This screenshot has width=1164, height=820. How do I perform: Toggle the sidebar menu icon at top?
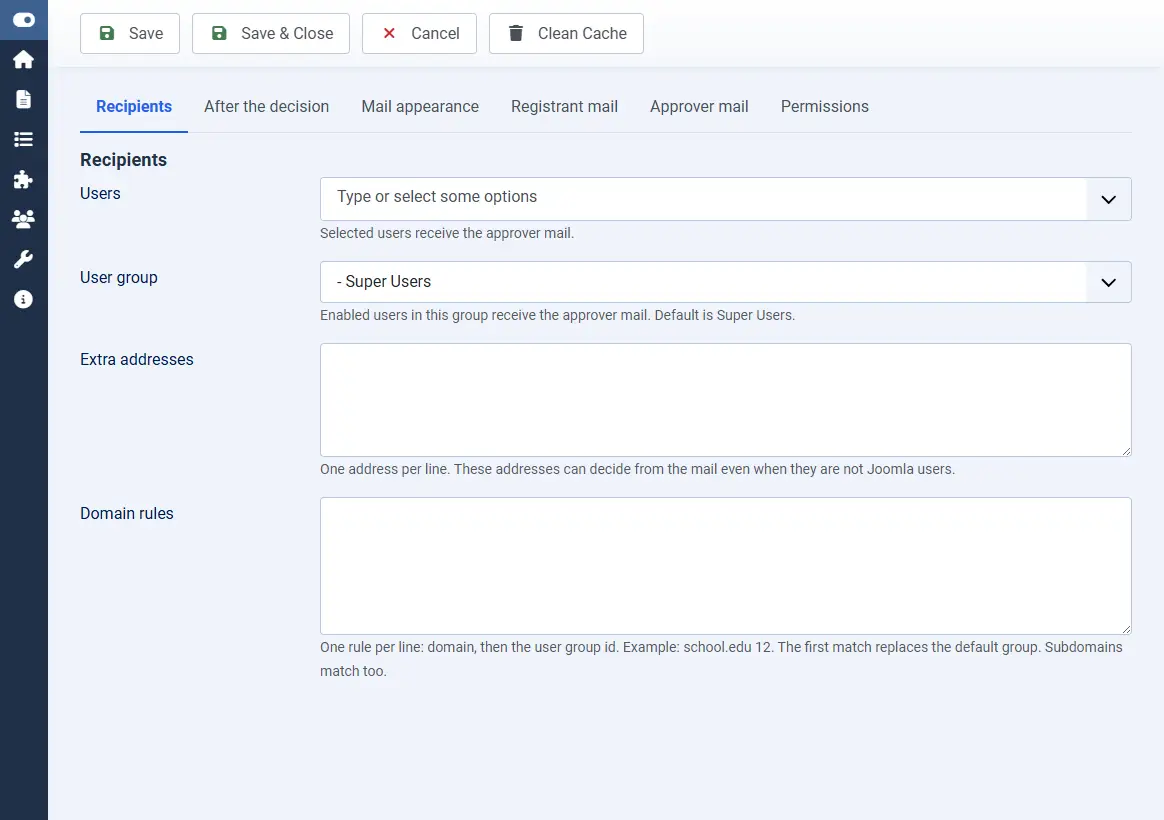pos(24,20)
